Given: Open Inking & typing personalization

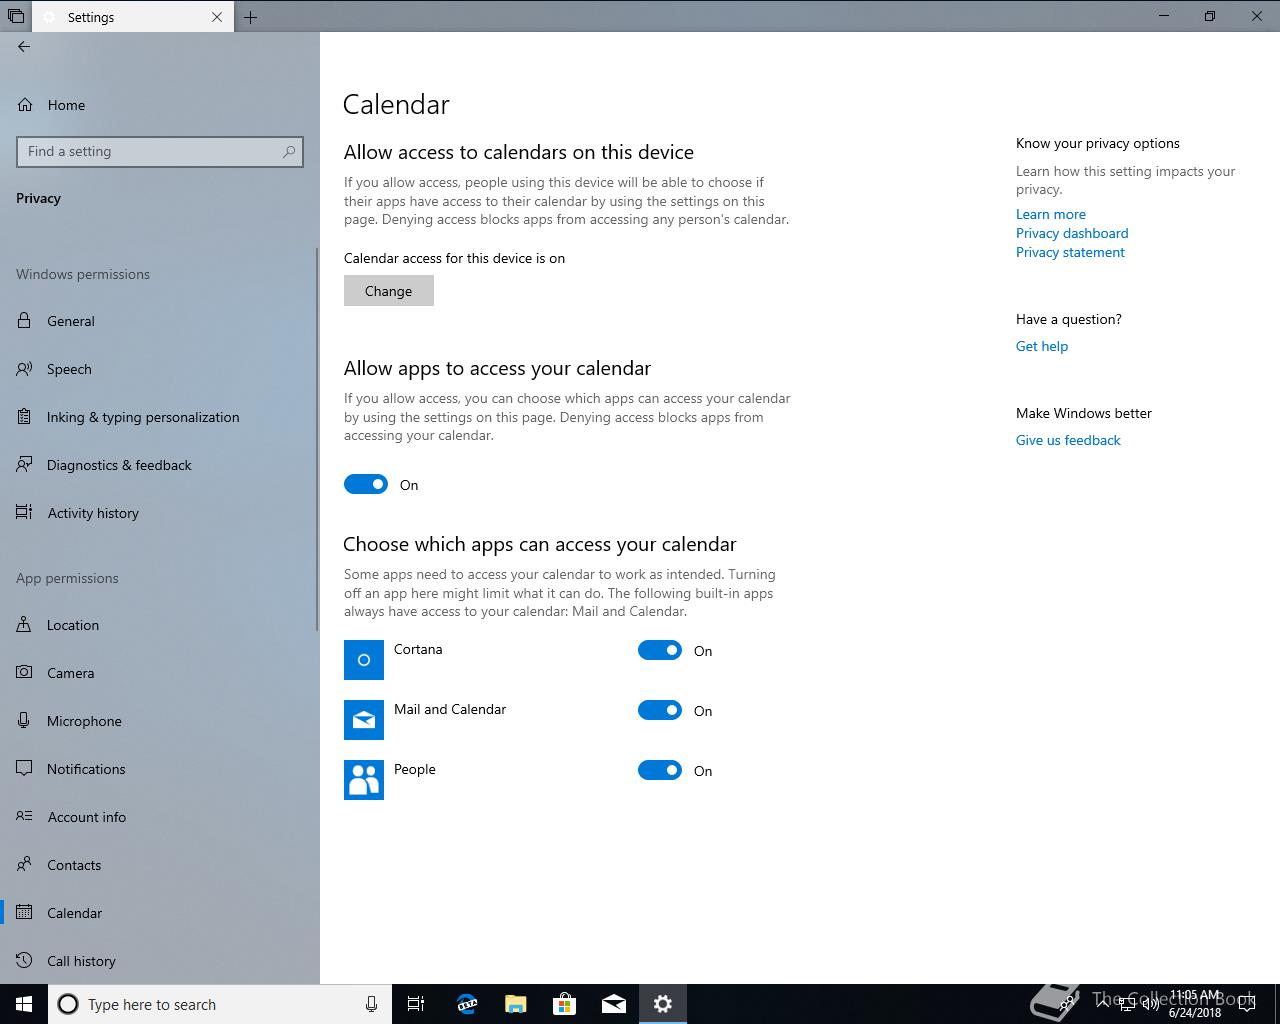Looking at the screenshot, I should (160, 417).
